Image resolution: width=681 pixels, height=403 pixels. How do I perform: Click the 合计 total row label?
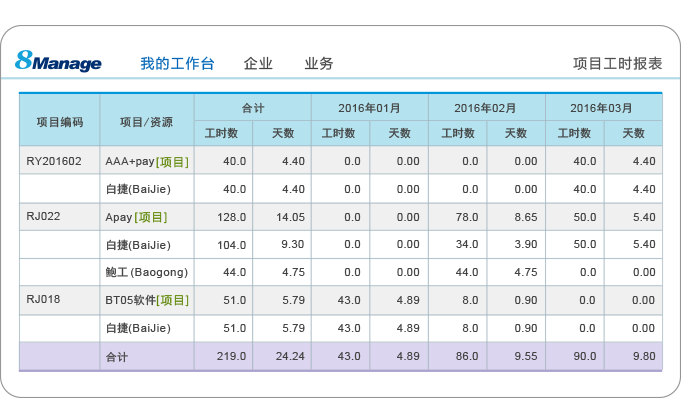tap(116, 356)
